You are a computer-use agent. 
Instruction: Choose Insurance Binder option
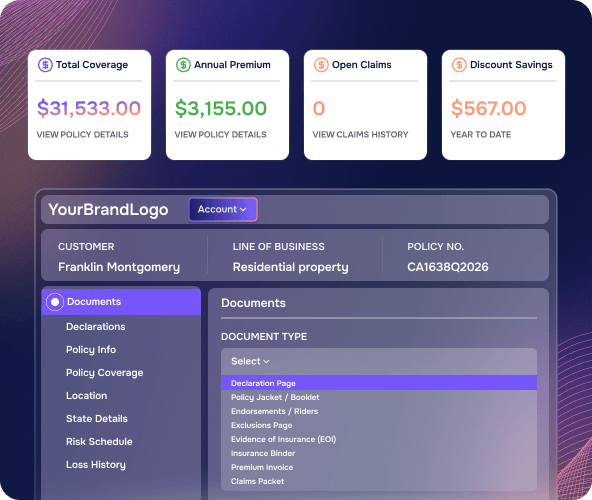[263, 453]
